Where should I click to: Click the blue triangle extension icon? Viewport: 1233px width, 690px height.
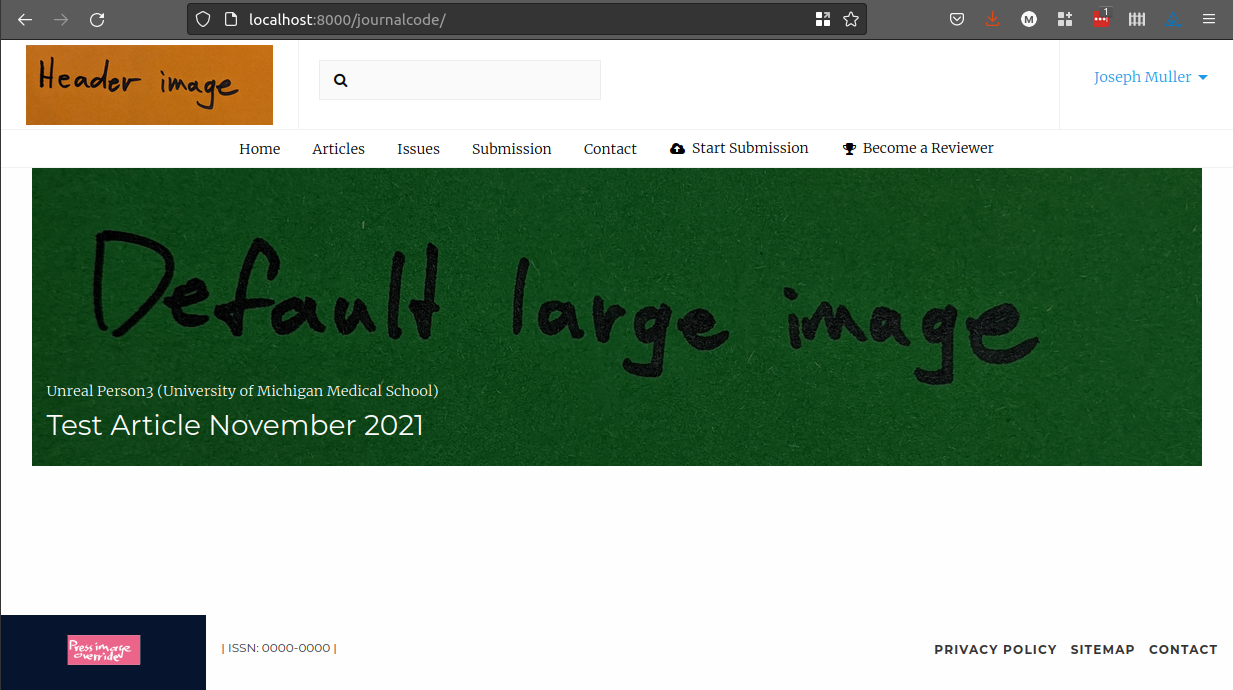point(1173,19)
